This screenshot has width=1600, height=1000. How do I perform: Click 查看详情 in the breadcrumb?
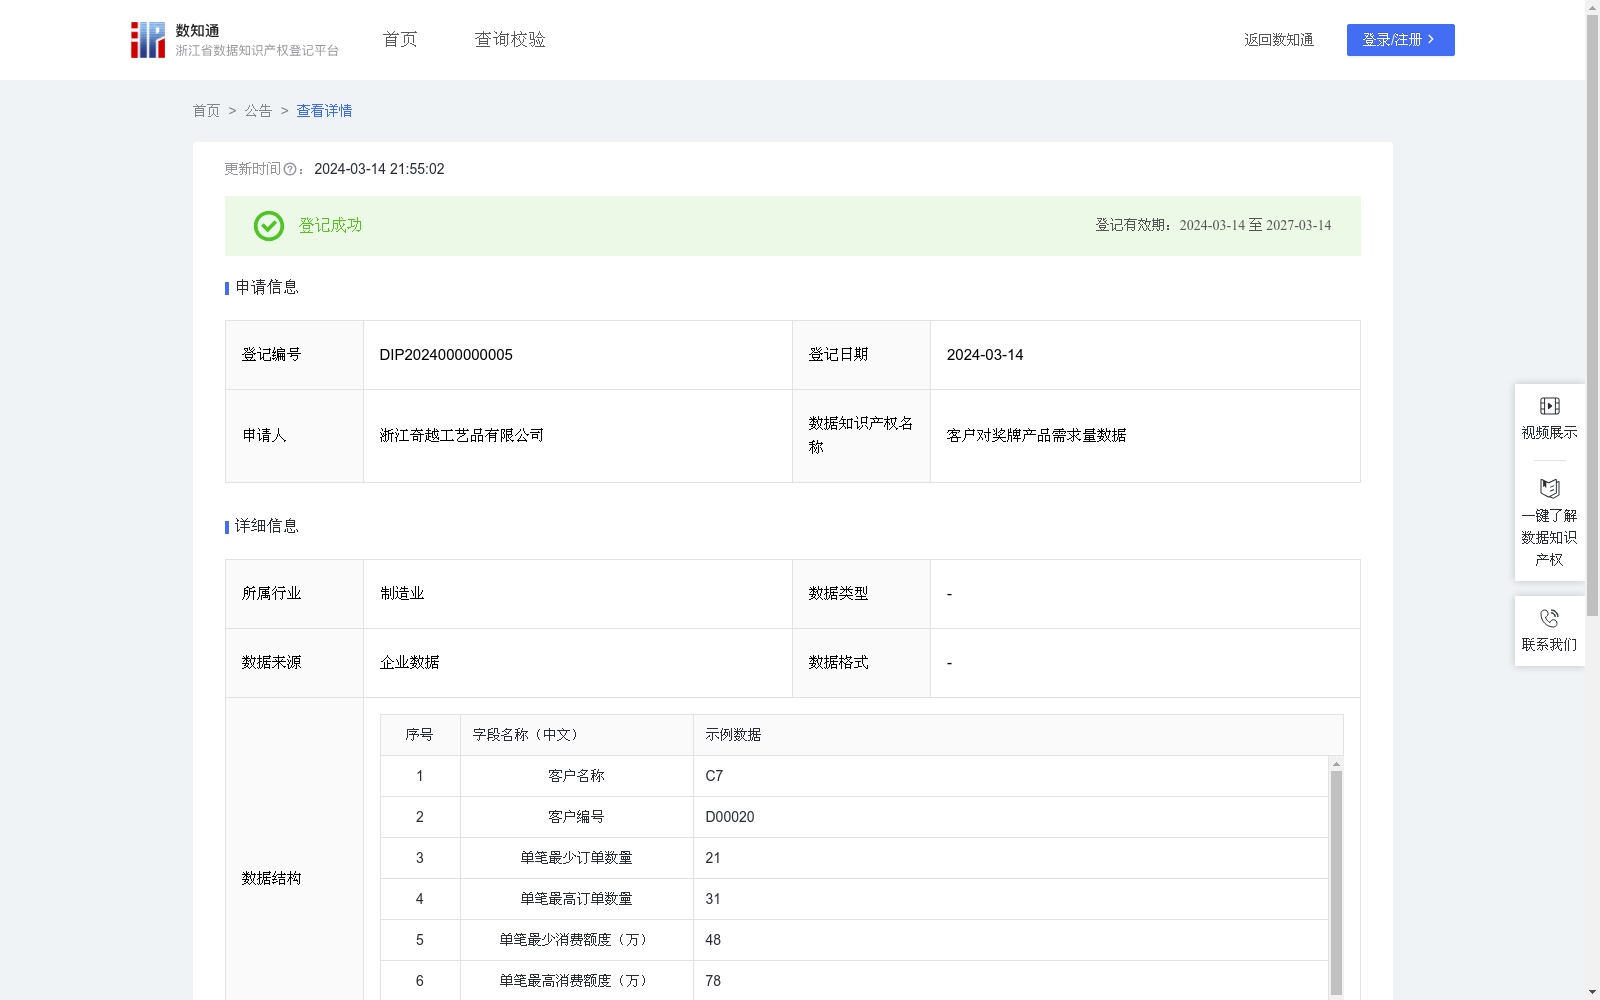coord(324,111)
